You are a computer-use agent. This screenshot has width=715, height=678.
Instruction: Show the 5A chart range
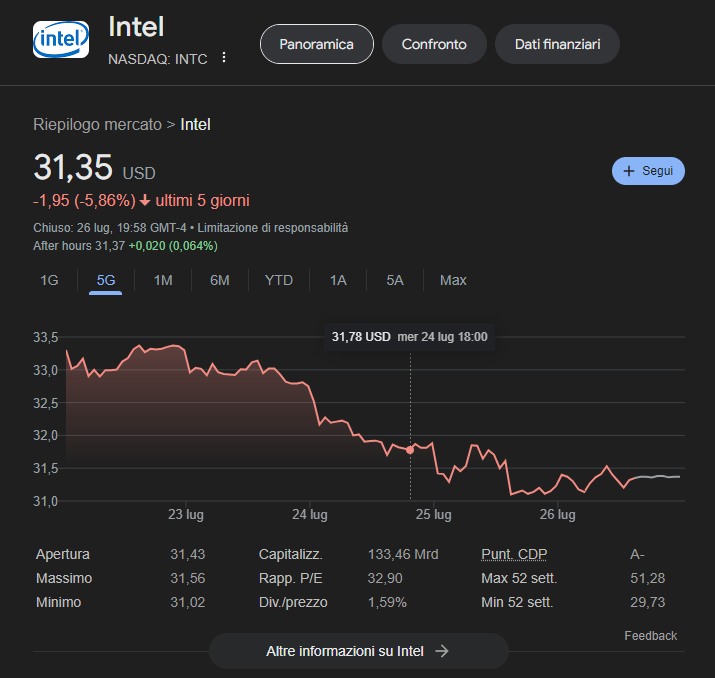coord(394,280)
